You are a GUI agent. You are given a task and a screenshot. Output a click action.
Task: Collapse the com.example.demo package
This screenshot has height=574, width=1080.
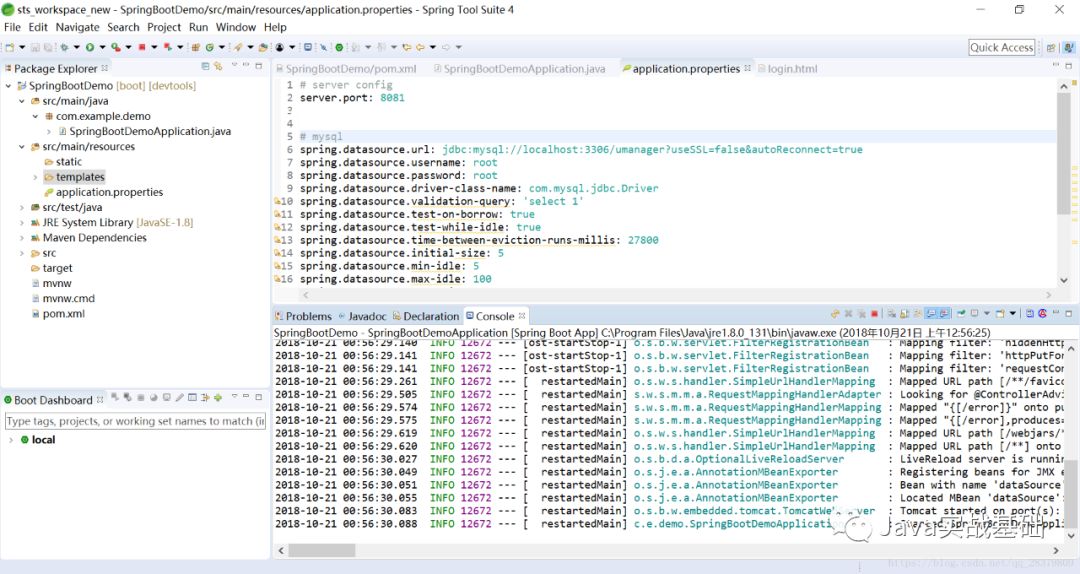(x=36, y=116)
